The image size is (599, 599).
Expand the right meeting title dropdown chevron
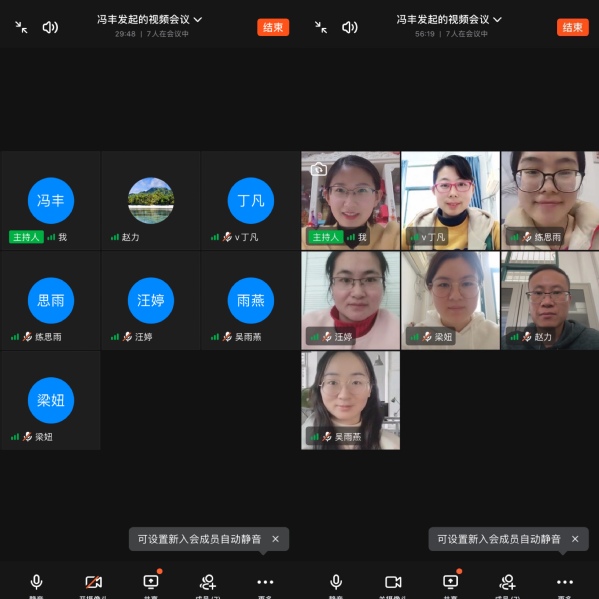tap(497, 19)
